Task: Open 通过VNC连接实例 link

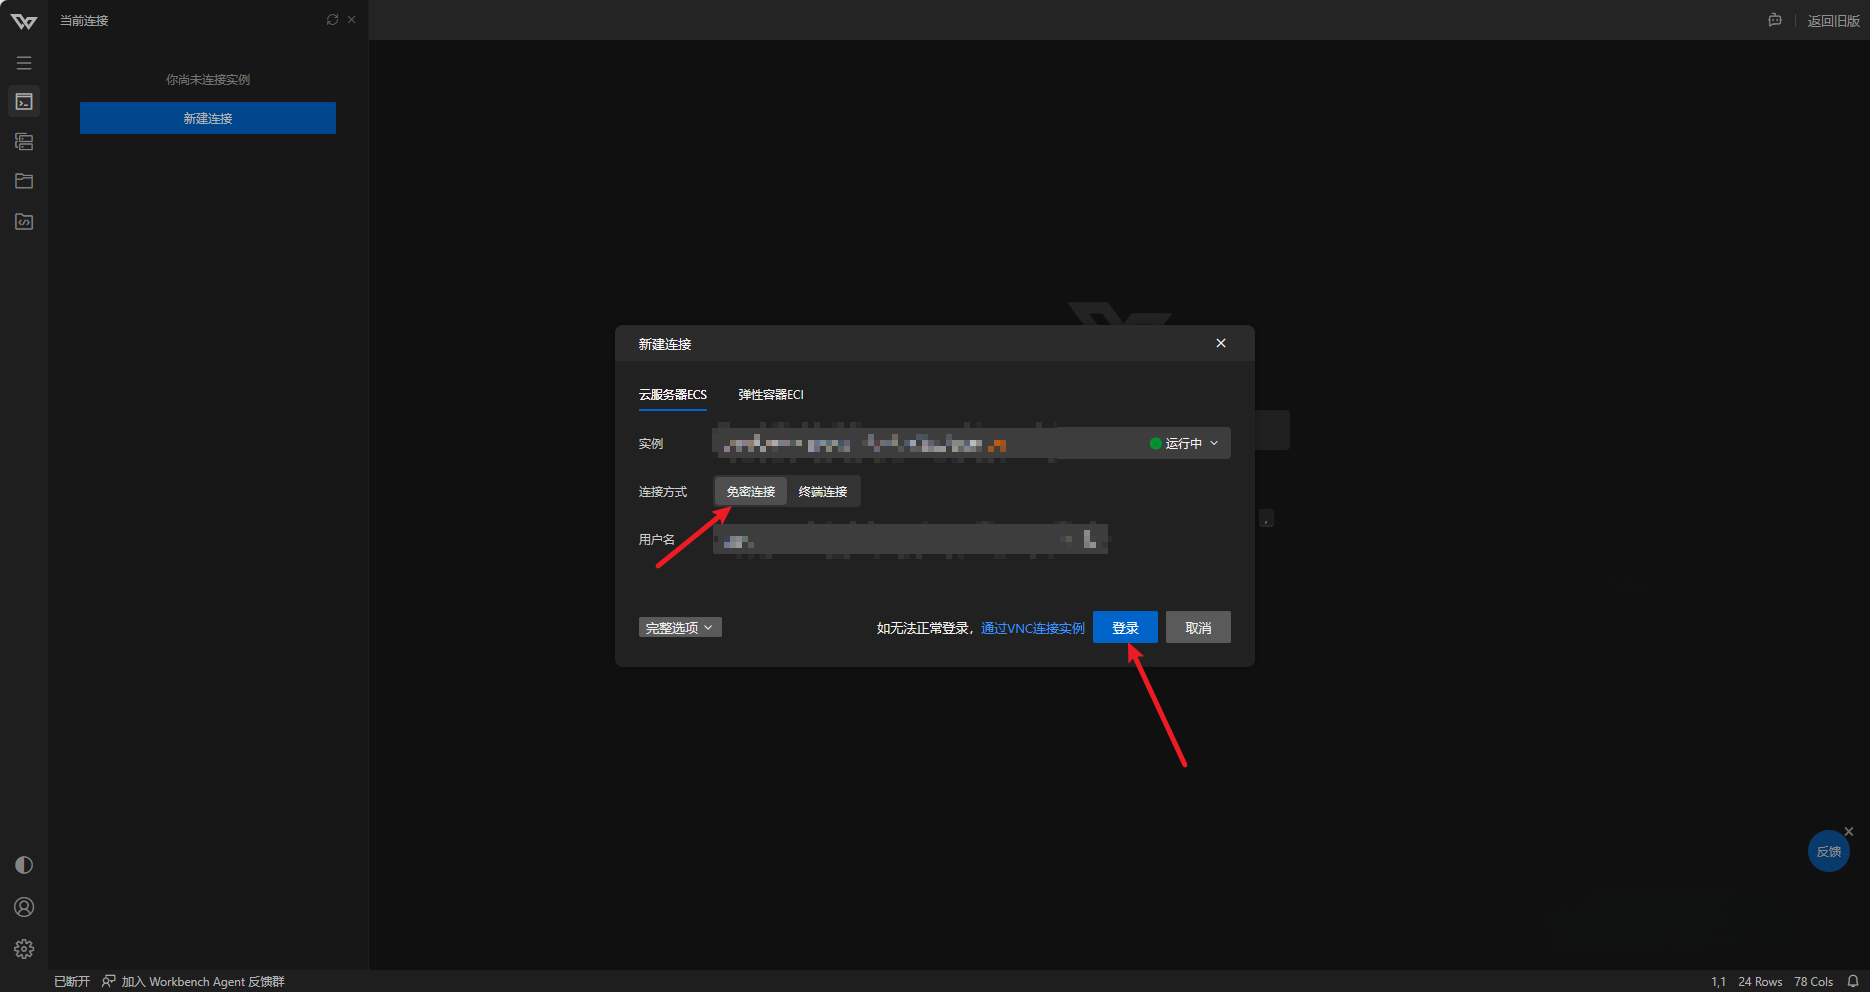Action: tap(1033, 628)
